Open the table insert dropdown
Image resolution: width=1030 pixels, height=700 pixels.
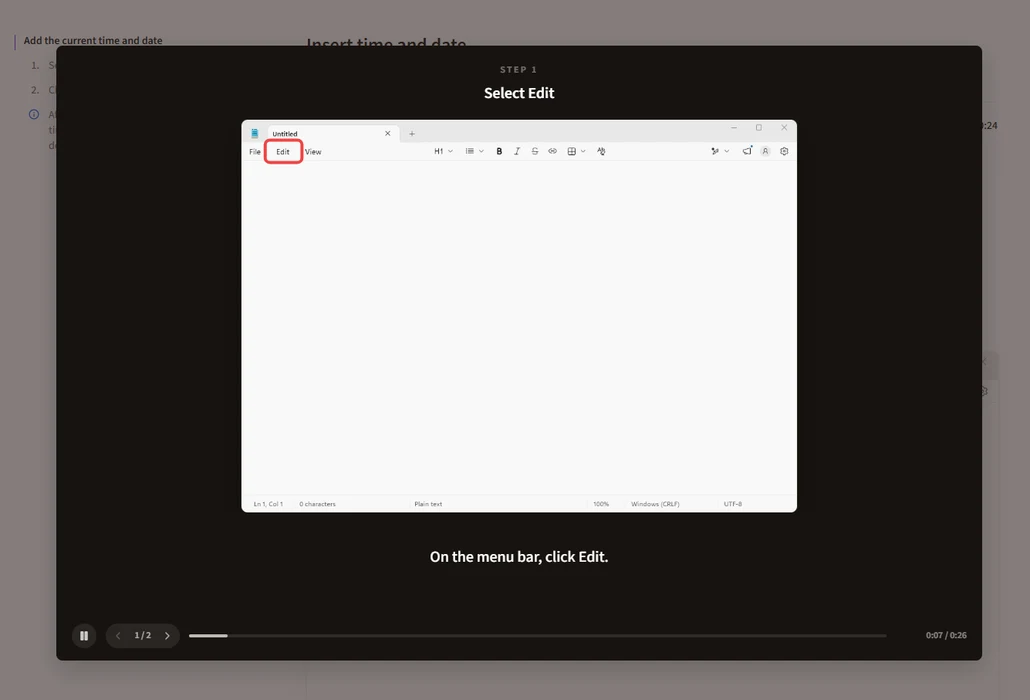coord(576,151)
